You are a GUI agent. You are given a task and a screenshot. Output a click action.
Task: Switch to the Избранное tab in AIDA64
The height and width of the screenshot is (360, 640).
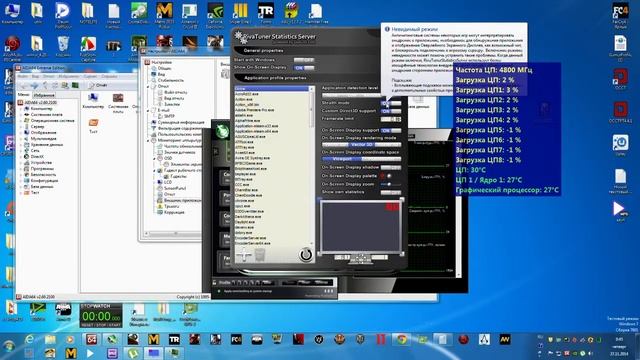tap(44, 95)
